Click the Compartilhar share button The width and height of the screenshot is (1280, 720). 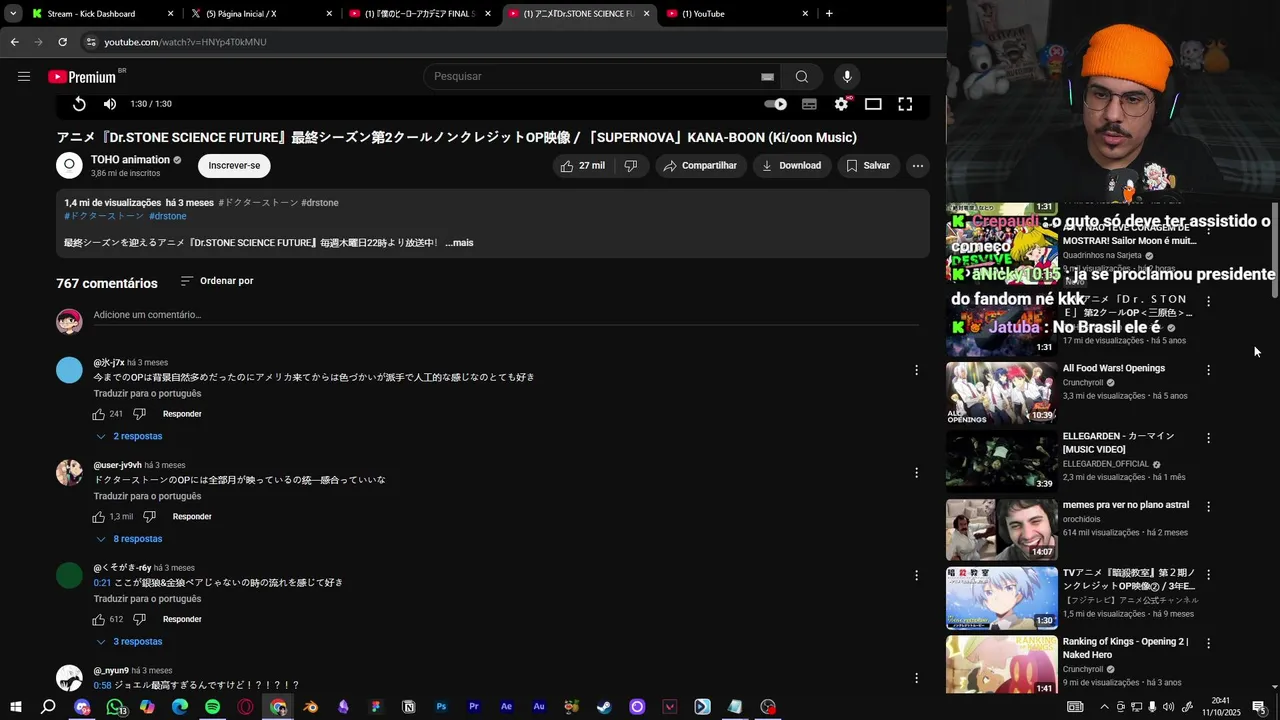pos(700,166)
